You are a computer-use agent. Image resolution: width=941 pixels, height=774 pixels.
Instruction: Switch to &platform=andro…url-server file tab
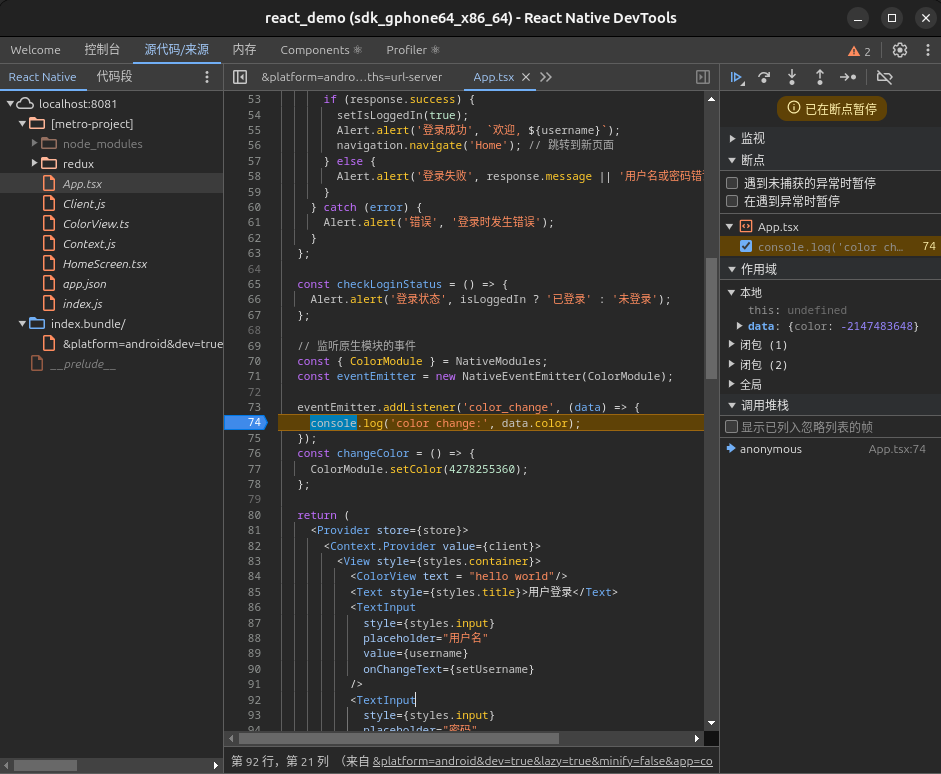click(x=352, y=77)
